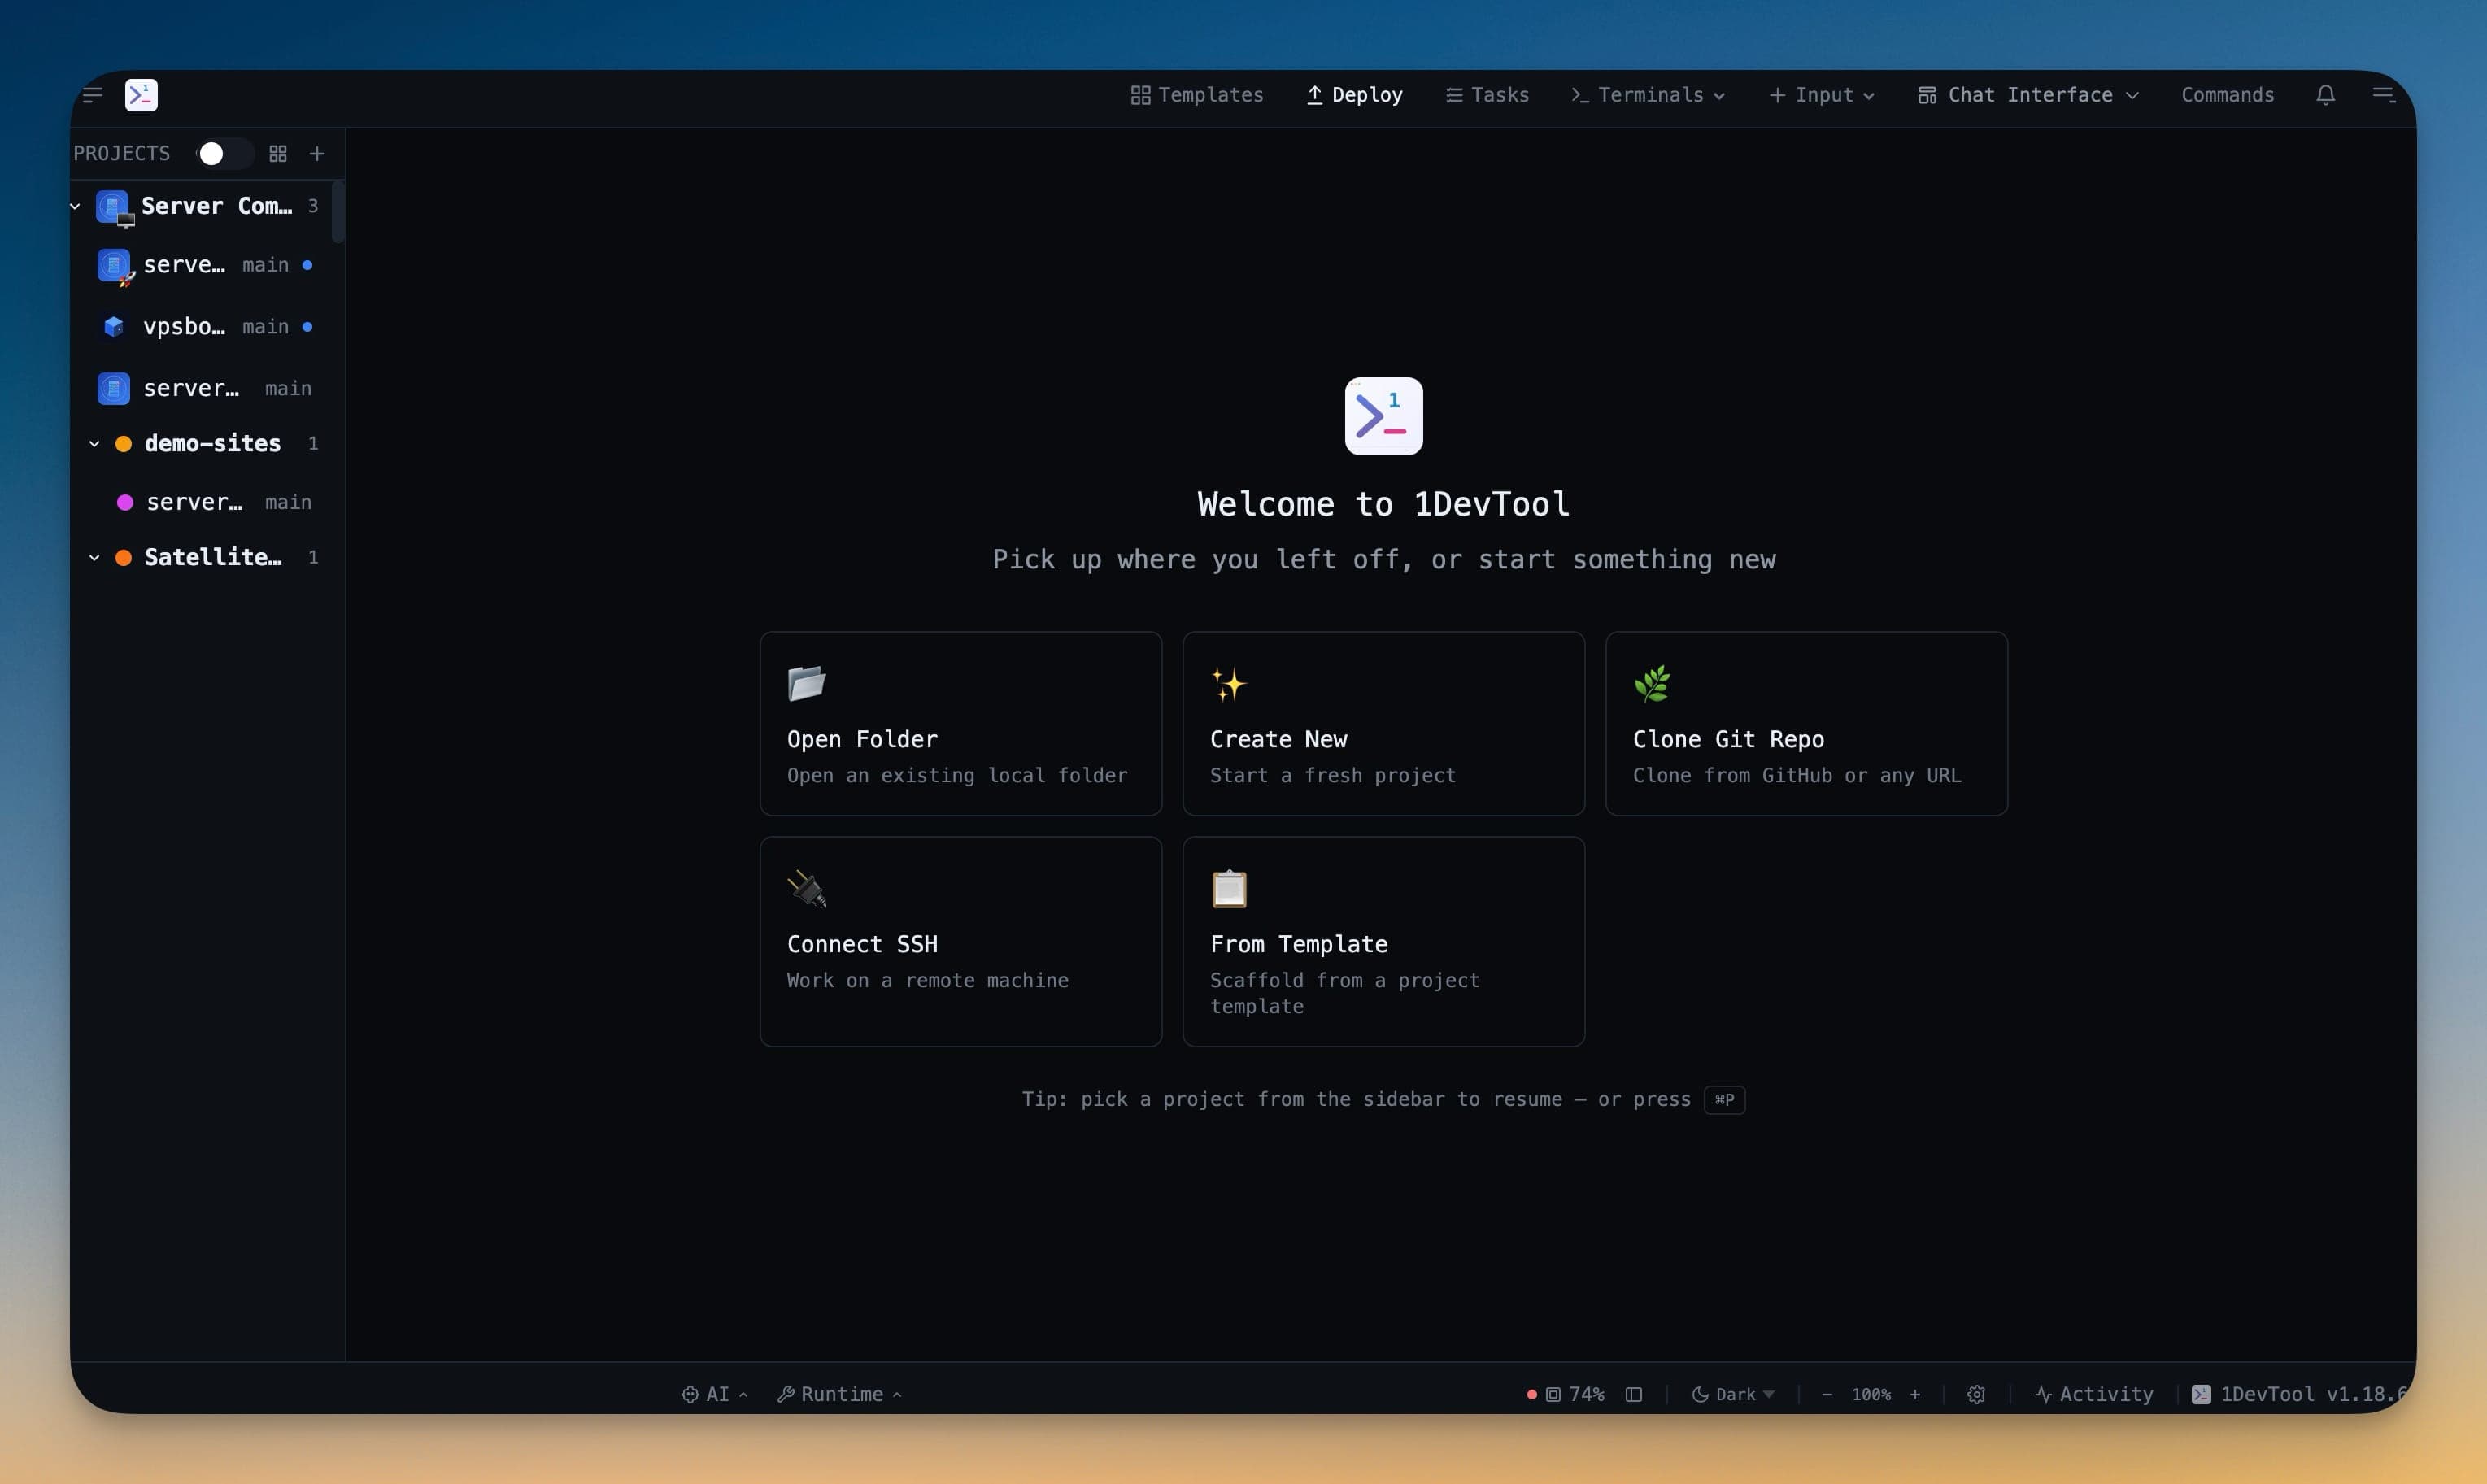Click the 1DevTool logo in the top bar
Image resolution: width=2487 pixels, height=1484 pixels.
coord(141,95)
